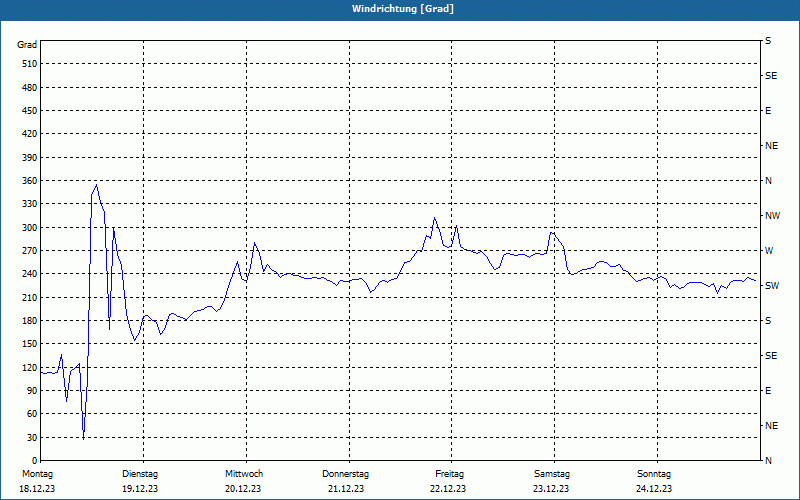This screenshot has height=500, width=800.
Task: Click the date '18.12.23'
Action: (x=37, y=489)
